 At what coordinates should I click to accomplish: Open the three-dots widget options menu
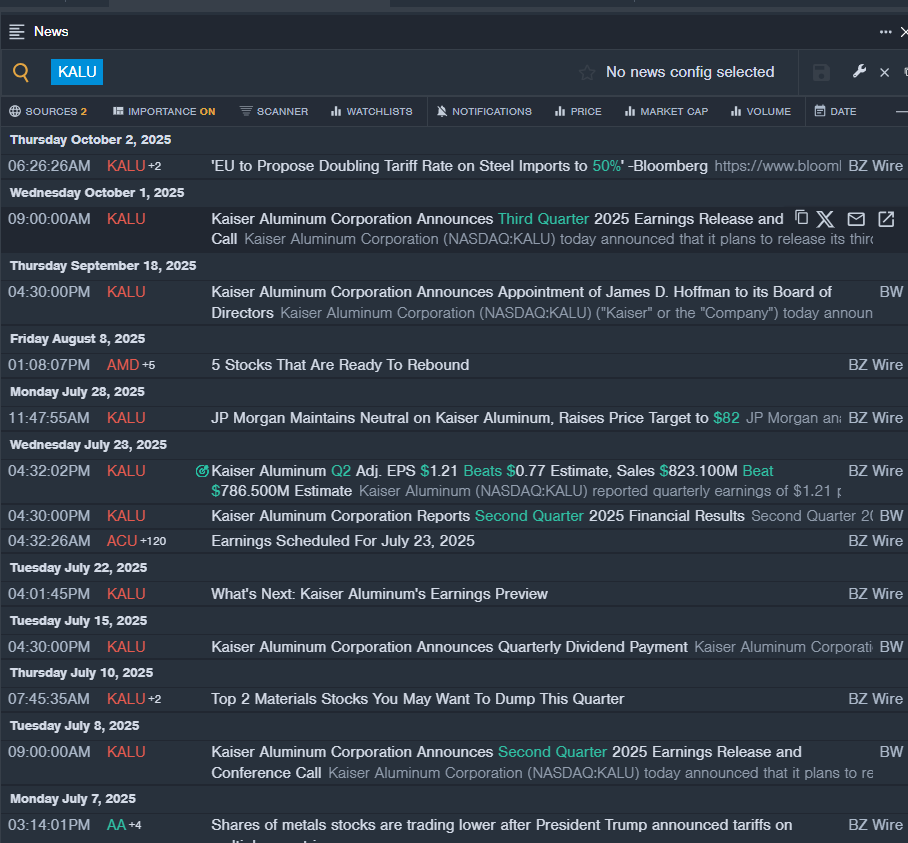pyautogui.click(x=885, y=32)
